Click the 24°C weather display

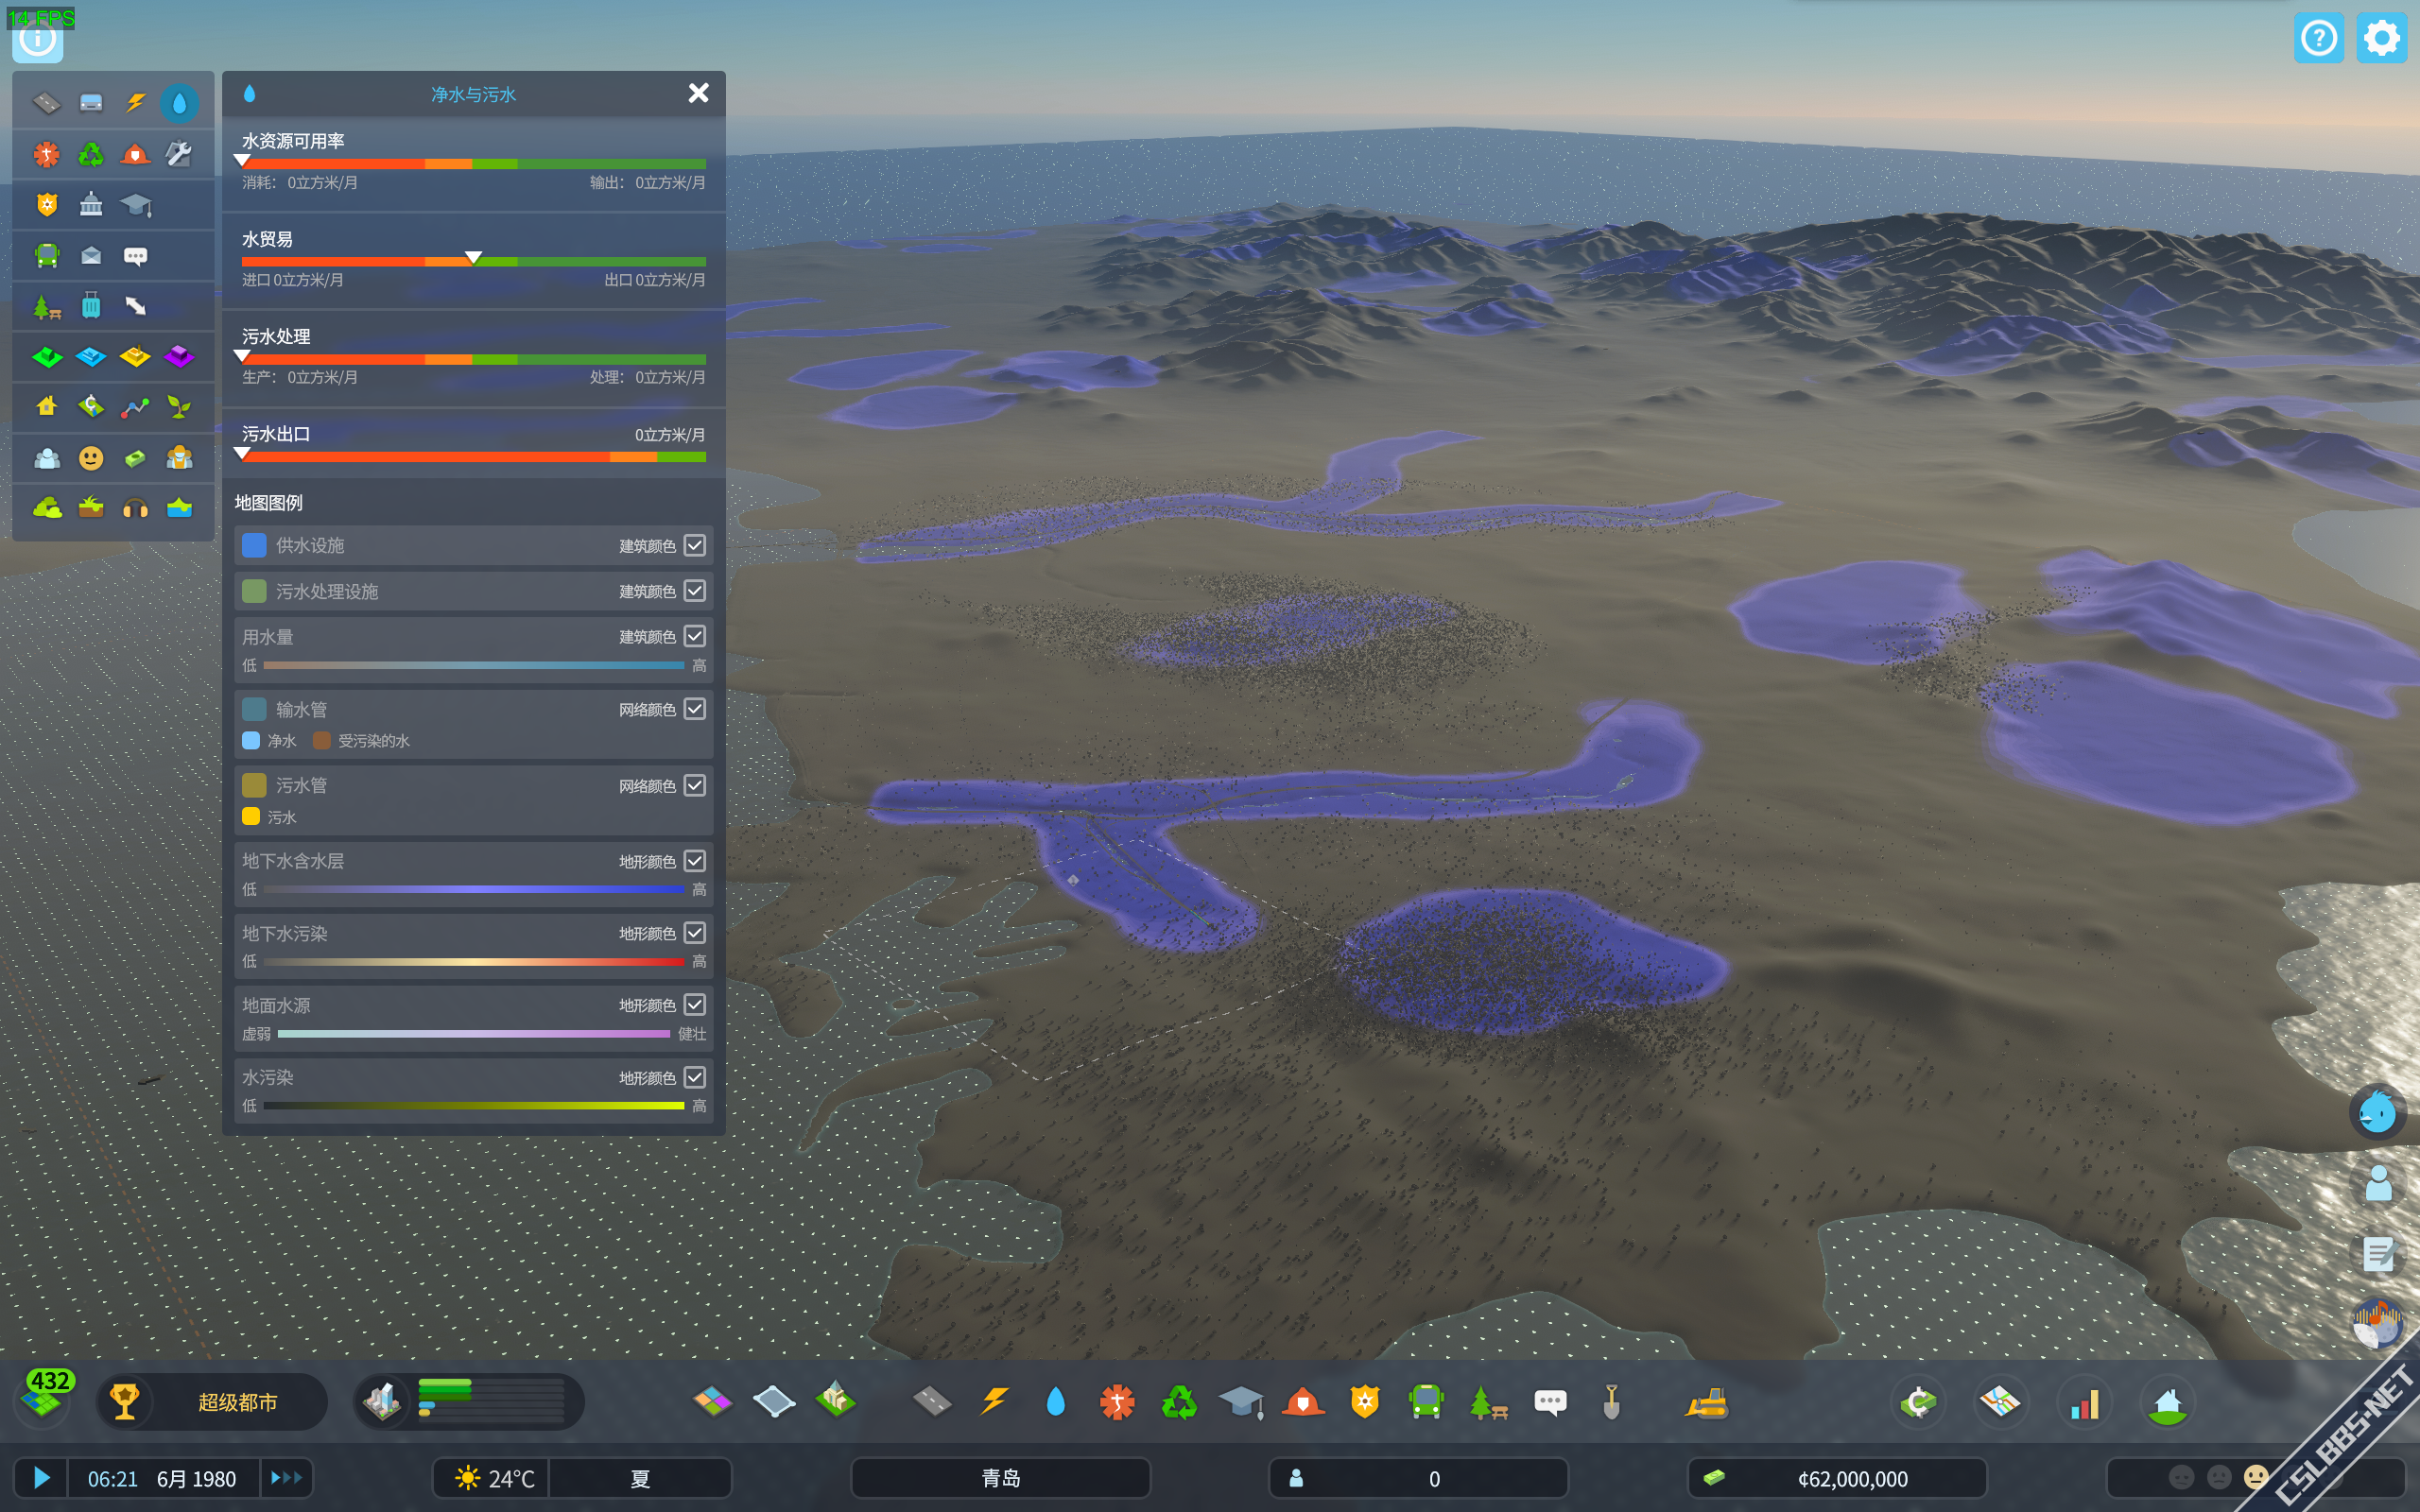tap(491, 1478)
